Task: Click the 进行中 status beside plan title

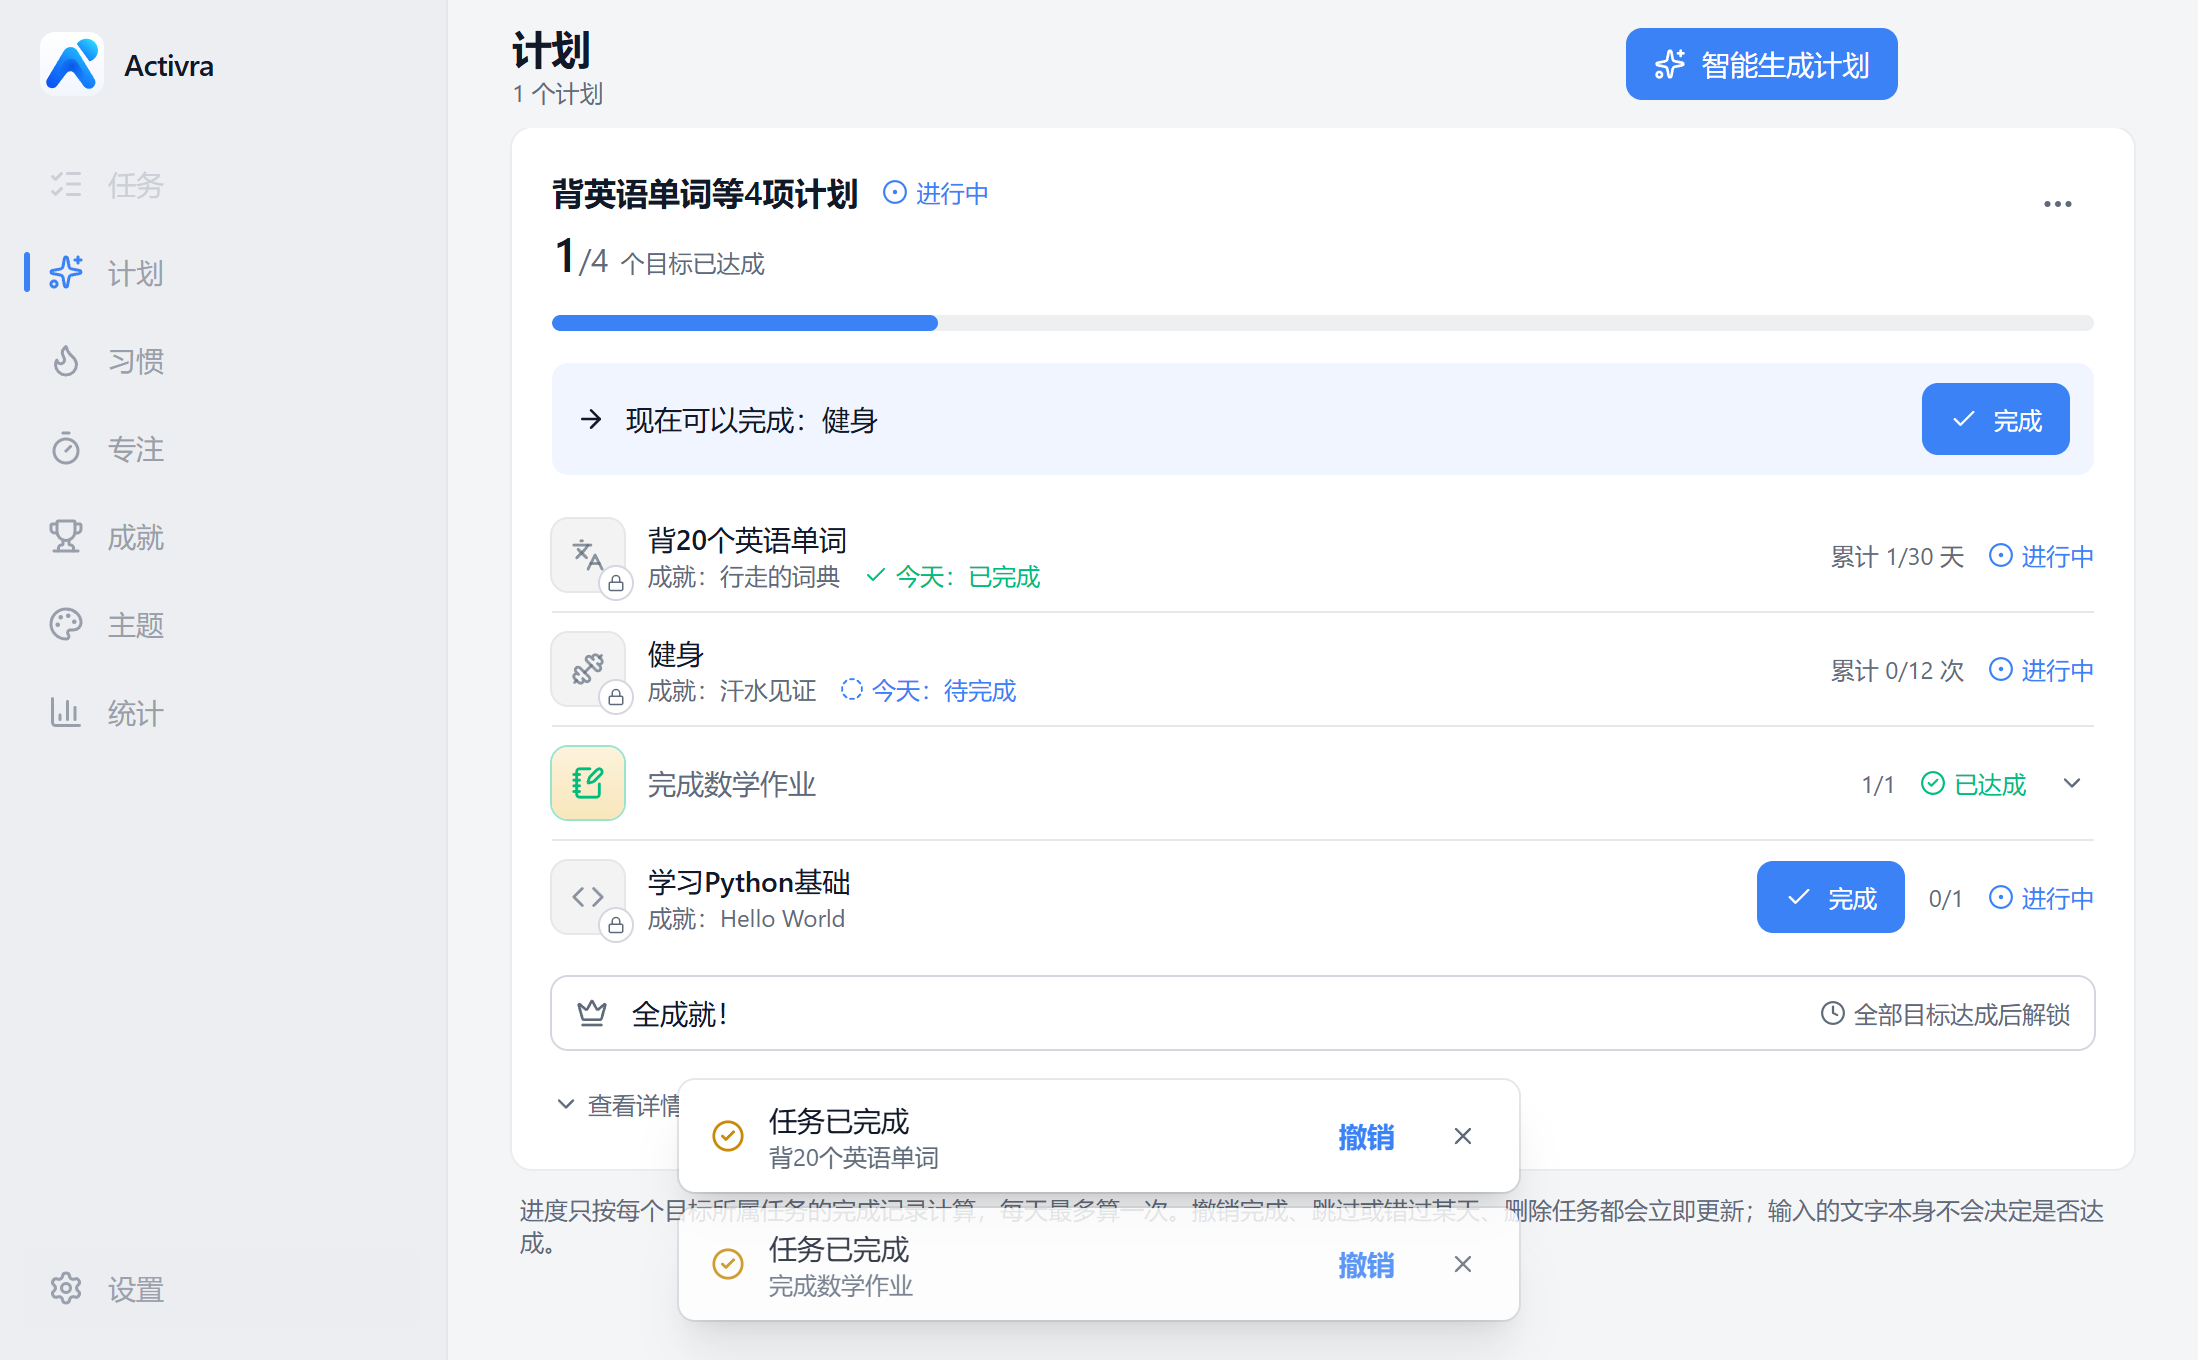Action: (x=936, y=193)
